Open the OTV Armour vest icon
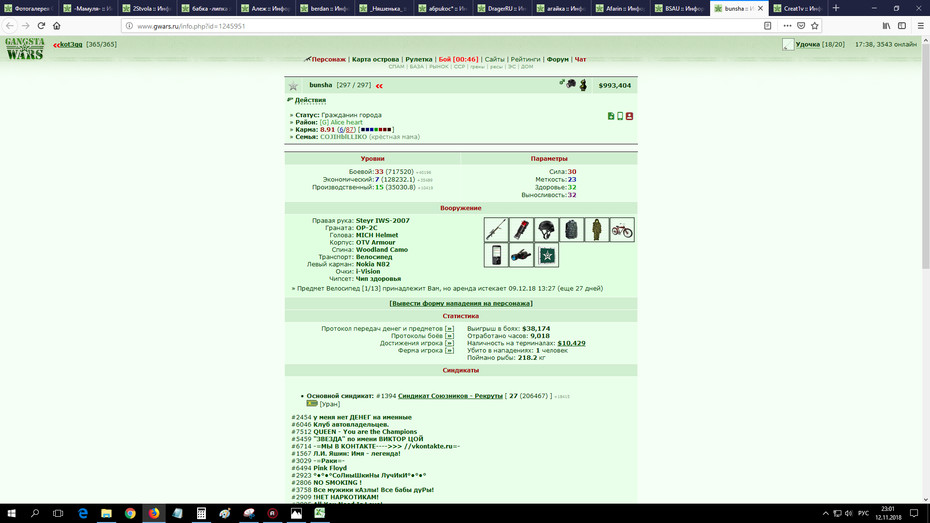This screenshot has width=930, height=523. point(571,229)
